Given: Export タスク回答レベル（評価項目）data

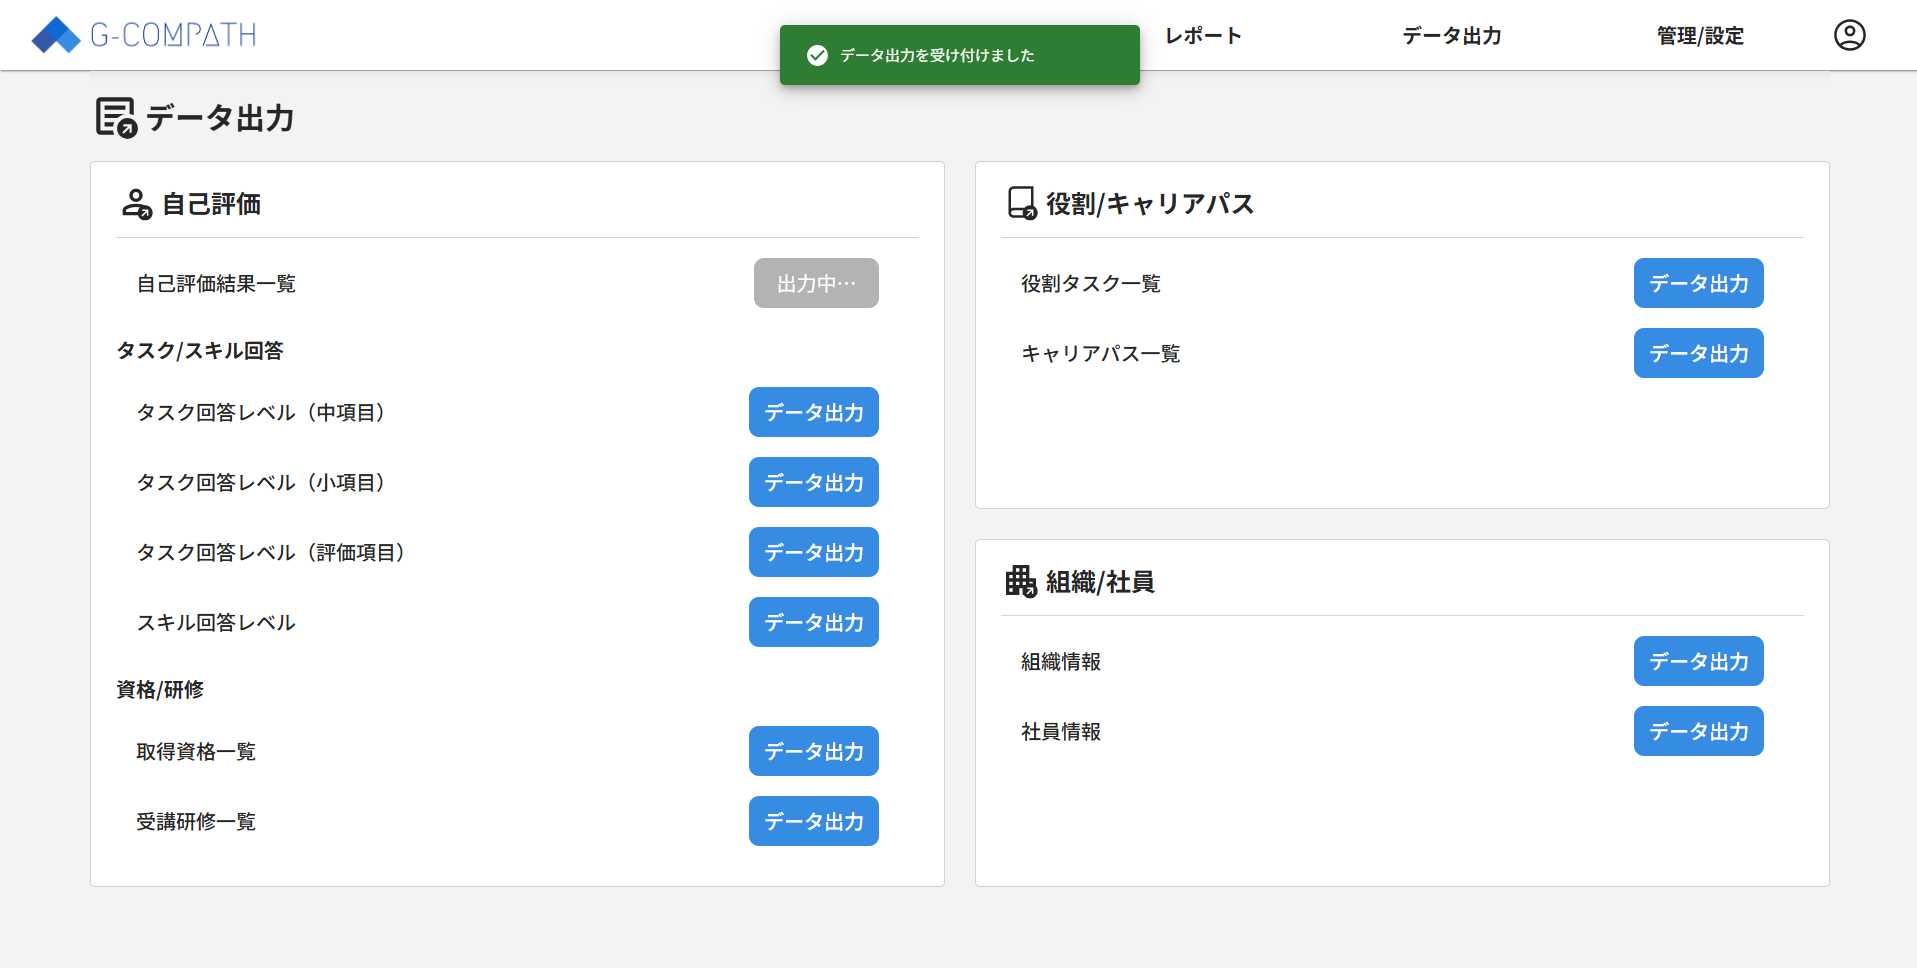Looking at the screenshot, I should pos(813,552).
